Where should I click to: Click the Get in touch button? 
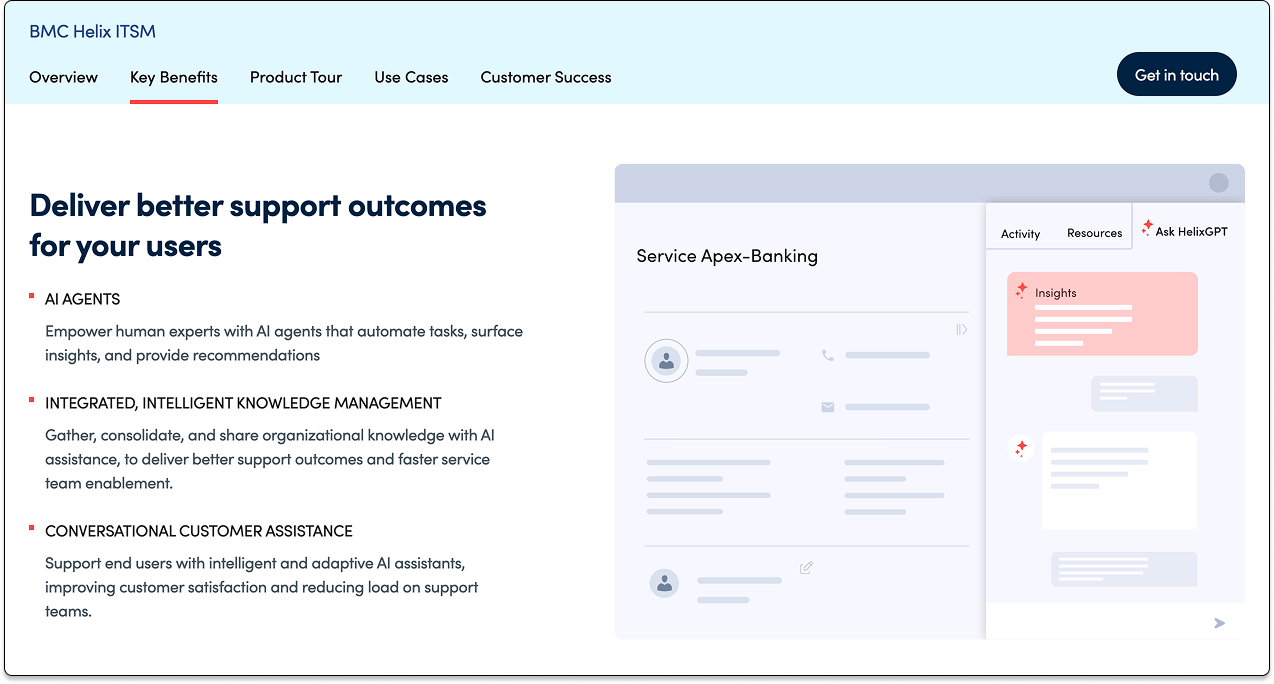click(x=1176, y=75)
